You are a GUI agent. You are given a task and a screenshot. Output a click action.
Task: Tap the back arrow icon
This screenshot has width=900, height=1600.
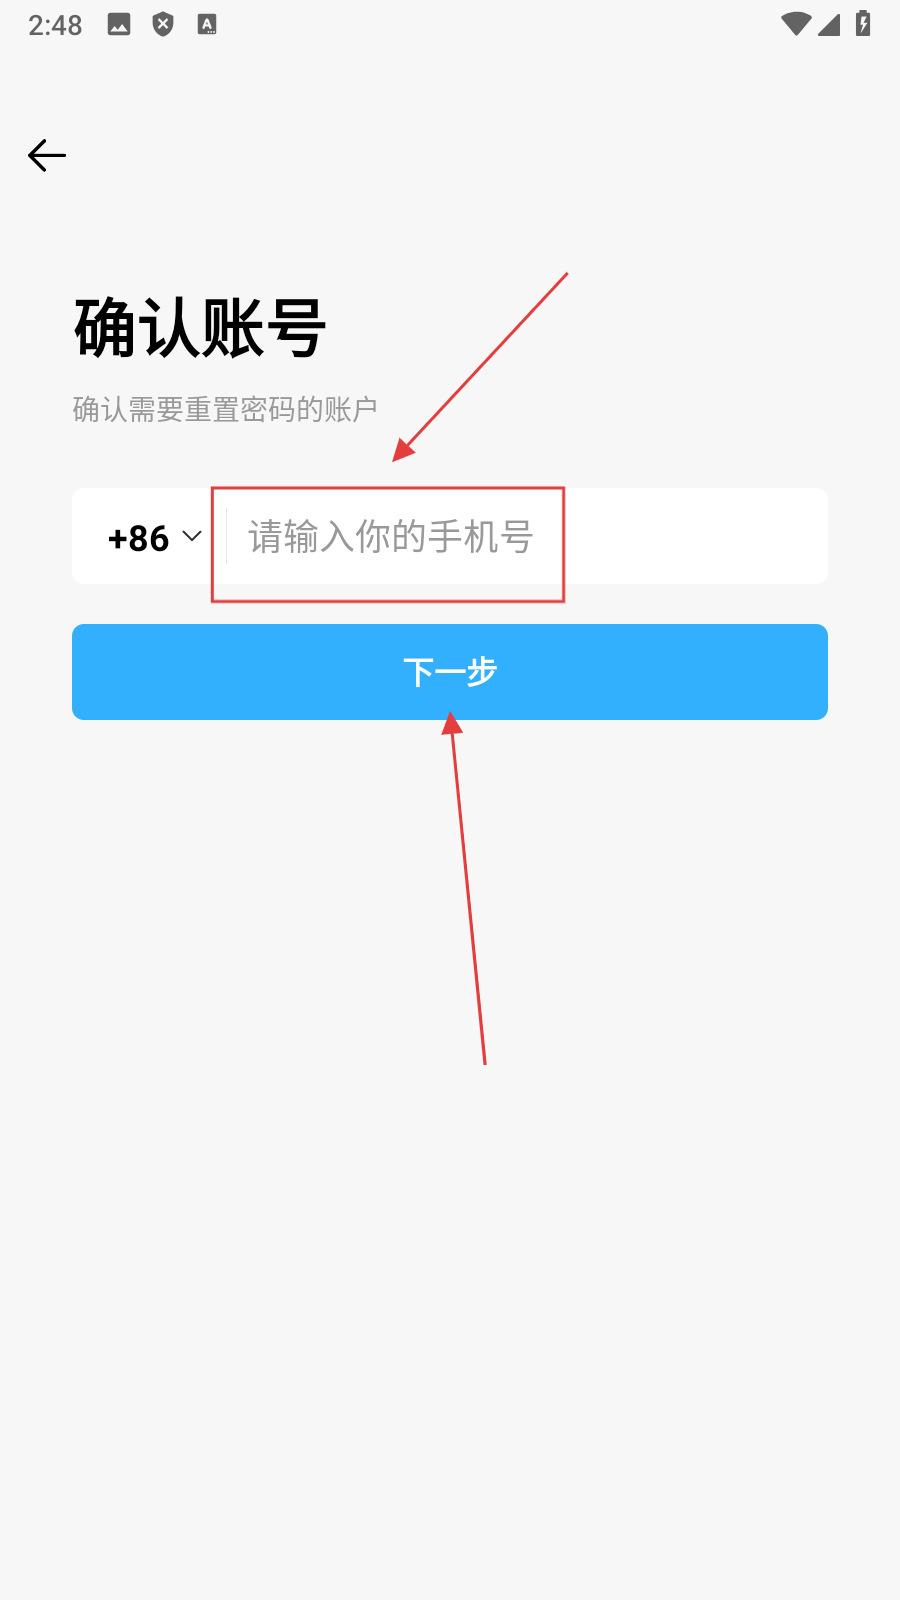[47, 155]
